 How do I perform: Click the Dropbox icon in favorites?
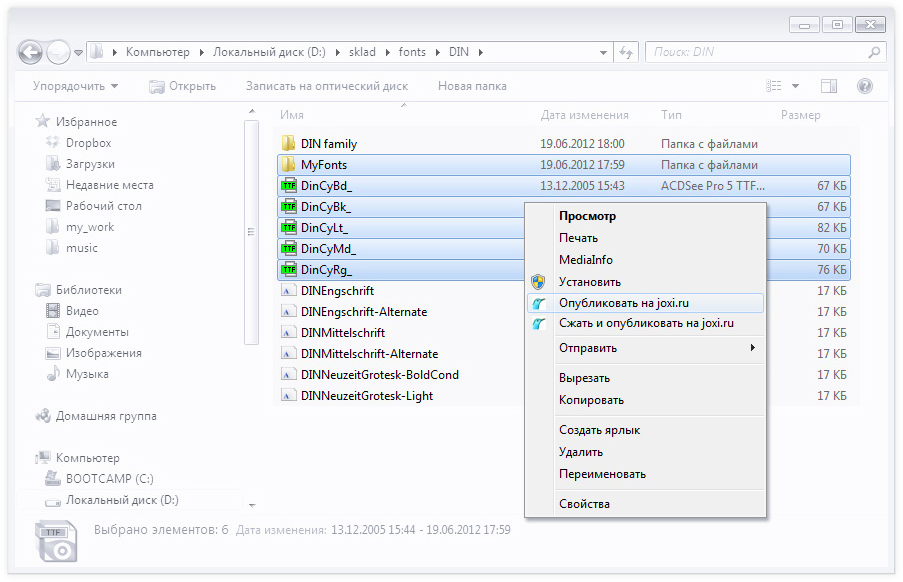(x=53, y=143)
